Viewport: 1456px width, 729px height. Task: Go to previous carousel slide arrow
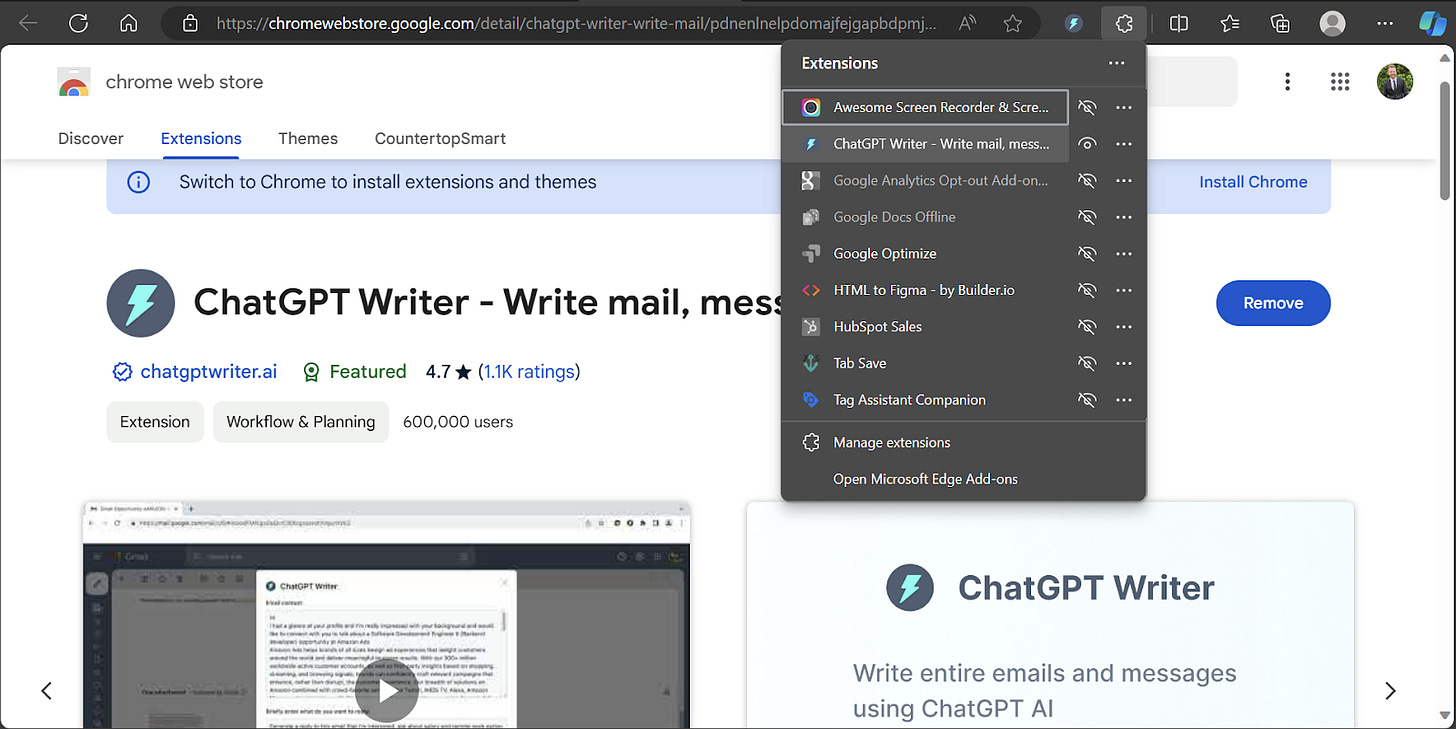(46, 690)
